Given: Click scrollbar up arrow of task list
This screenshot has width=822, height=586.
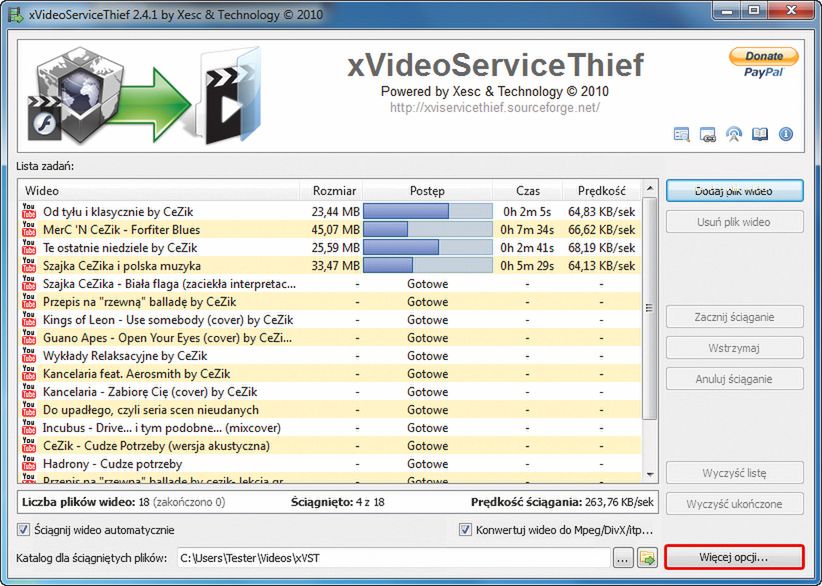Looking at the screenshot, I should click(x=650, y=189).
